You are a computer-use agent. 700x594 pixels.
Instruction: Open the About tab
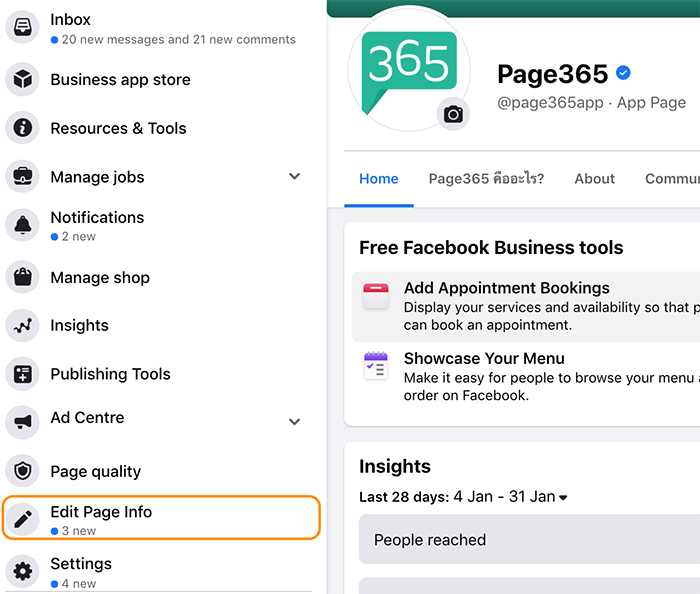595,179
